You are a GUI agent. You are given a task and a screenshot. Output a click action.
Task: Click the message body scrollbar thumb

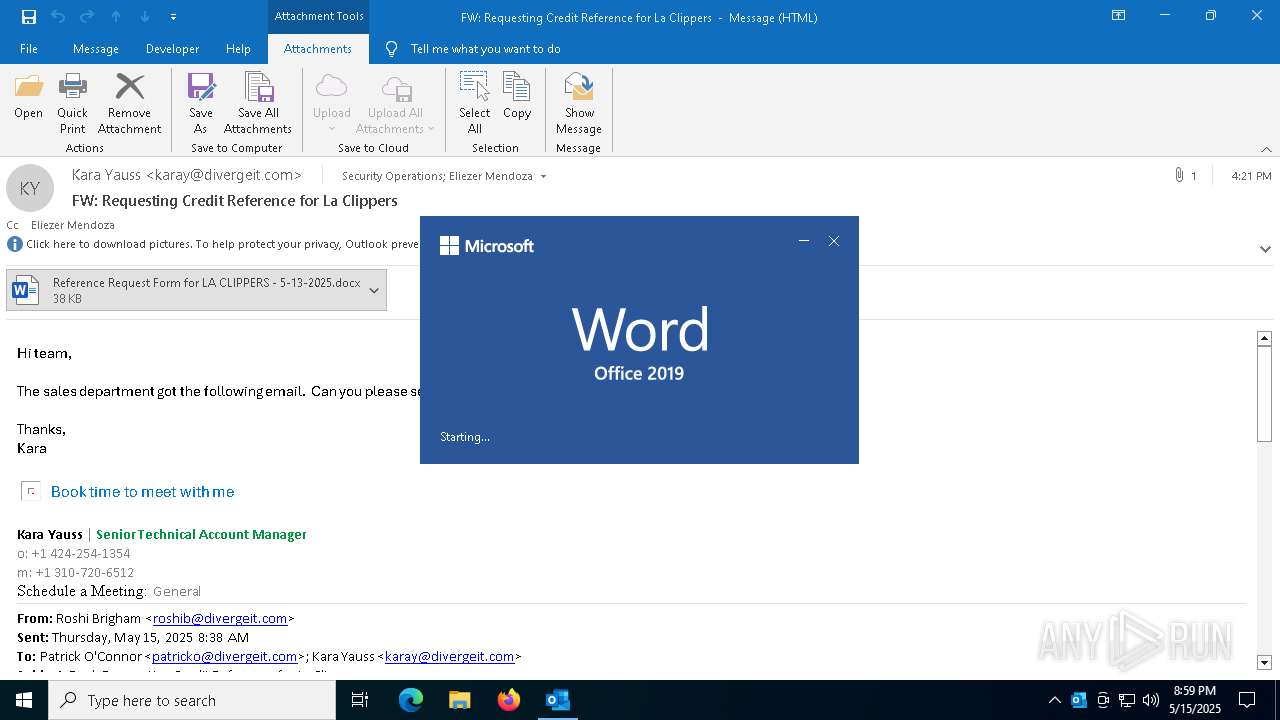(1264, 394)
